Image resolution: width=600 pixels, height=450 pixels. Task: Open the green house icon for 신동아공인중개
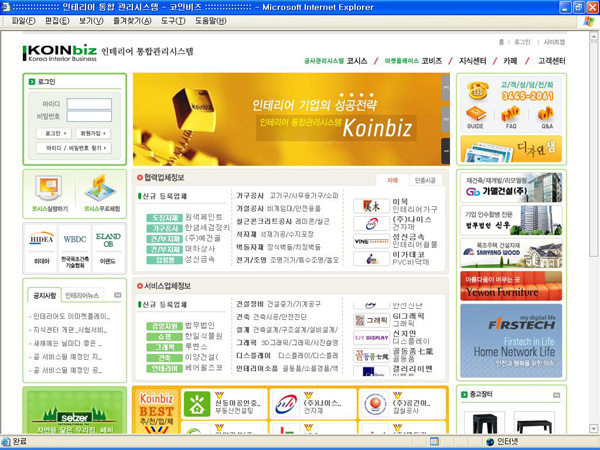(x=197, y=404)
